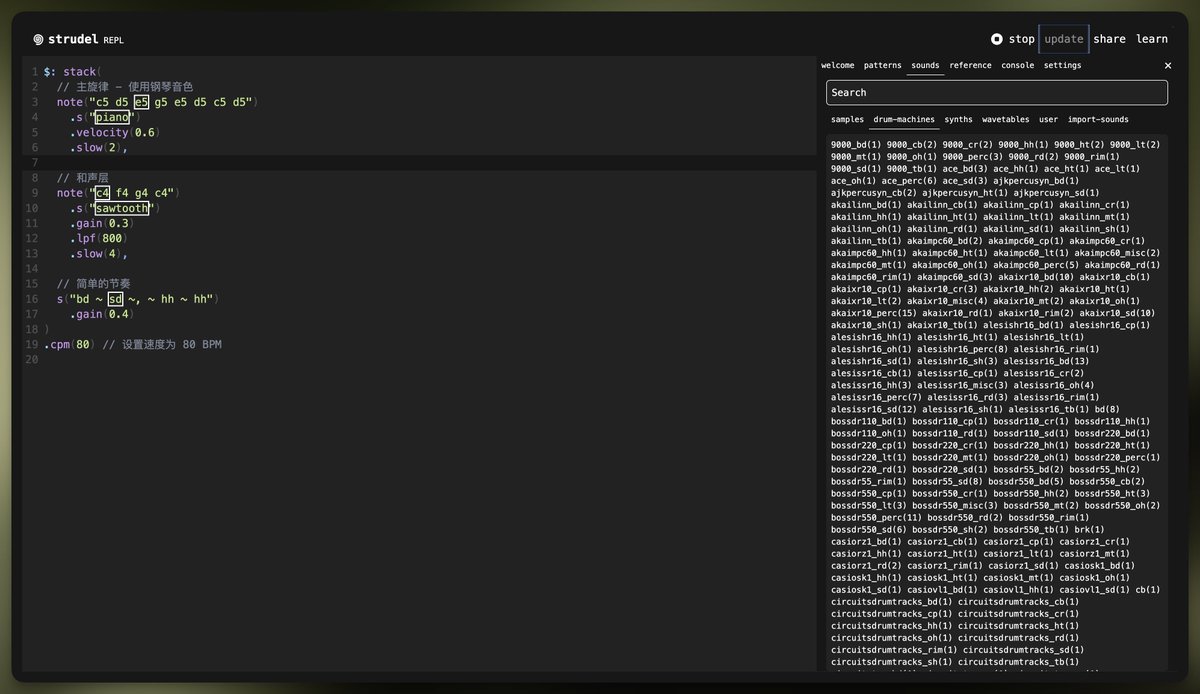Viewport: 1200px width, 694px height.
Task: Select the samples sound category
Action: [x=847, y=119]
